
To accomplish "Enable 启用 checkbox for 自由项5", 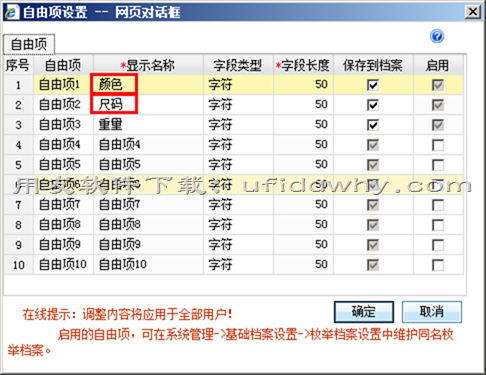I will point(438,165).
